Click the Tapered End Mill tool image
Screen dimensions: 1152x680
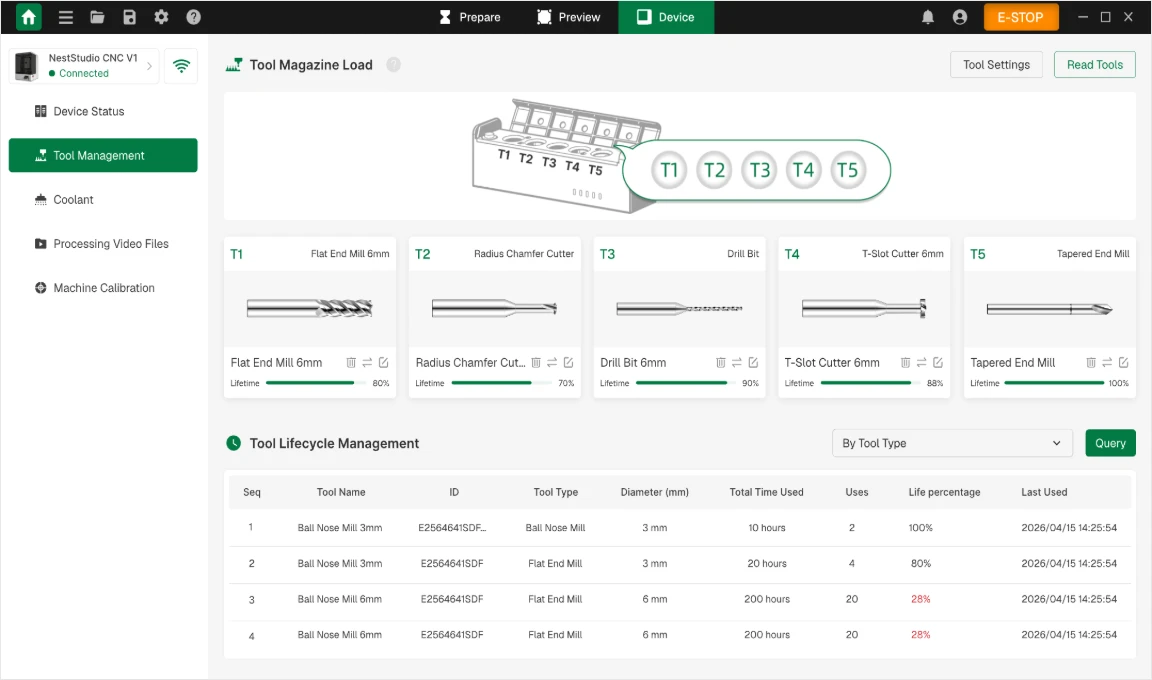click(1049, 308)
